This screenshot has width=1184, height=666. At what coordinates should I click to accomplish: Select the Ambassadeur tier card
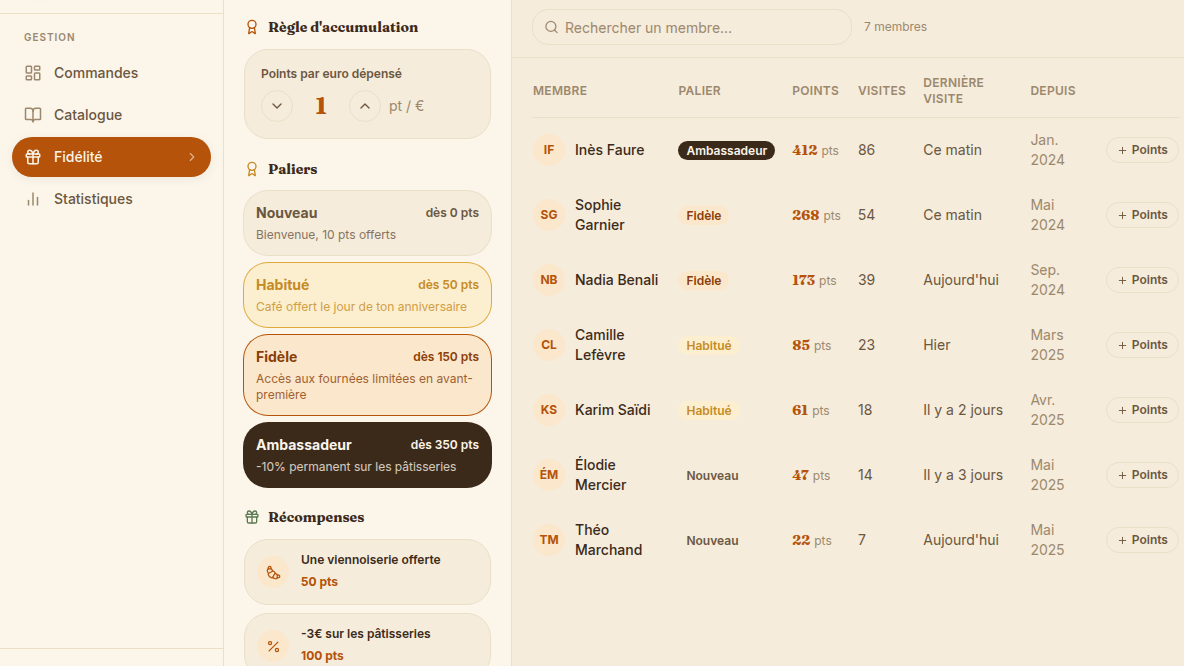[x=367, y=455]
